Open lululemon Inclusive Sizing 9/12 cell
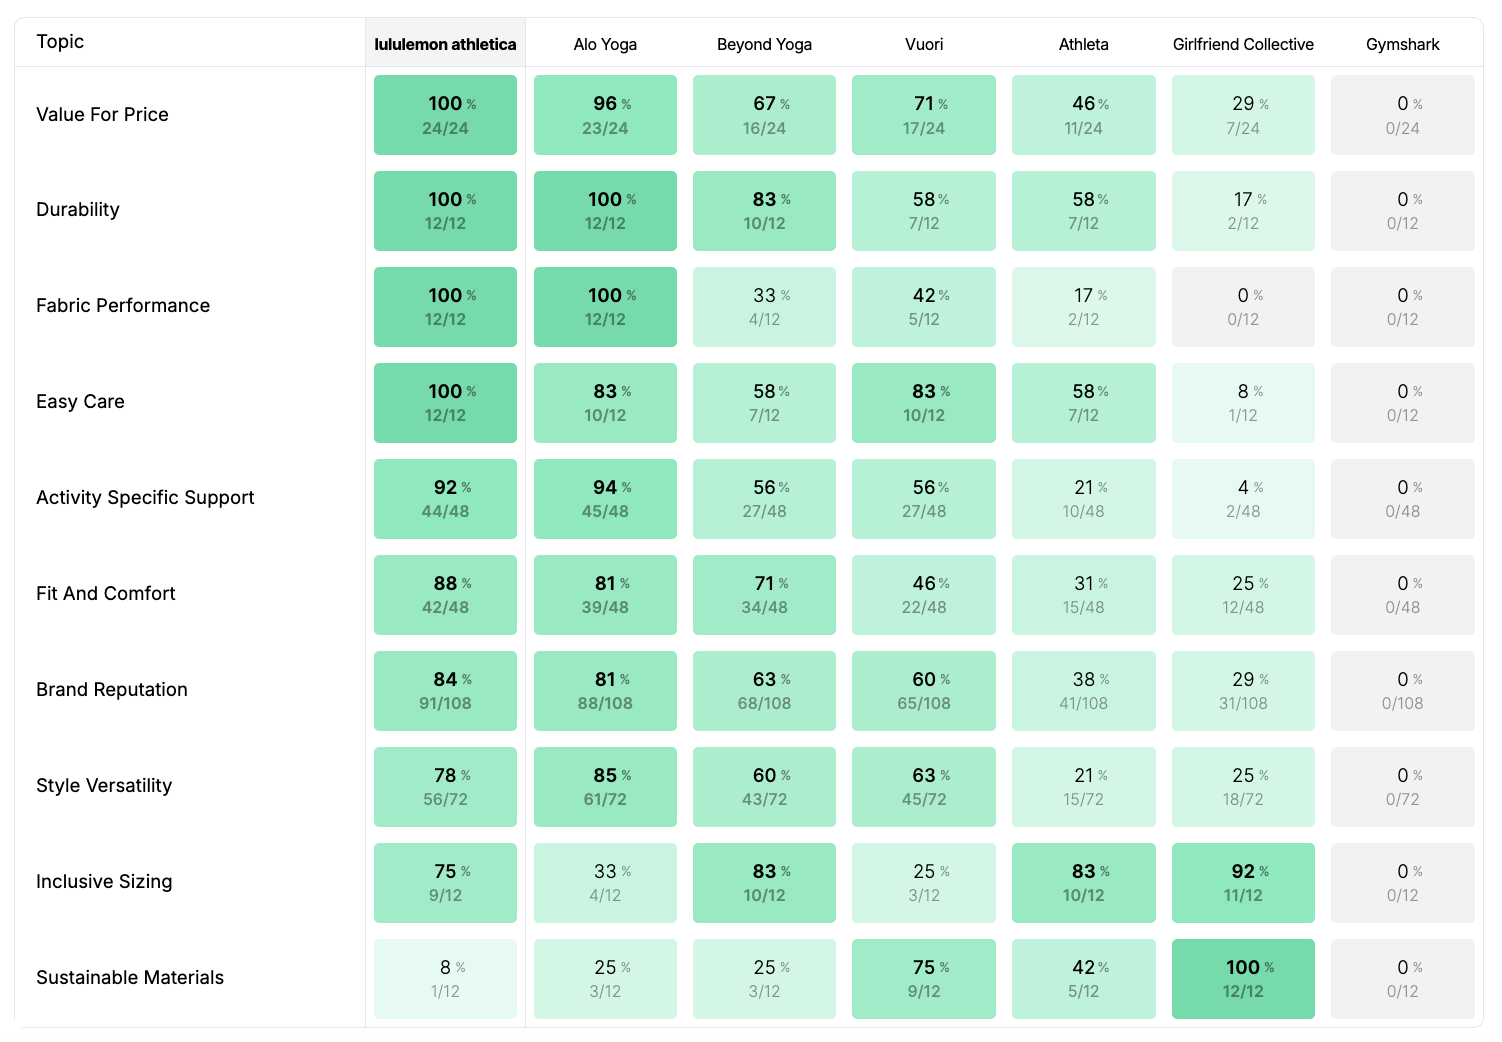This screenshot has width=1502, height=1042. [x=445, y=883]
